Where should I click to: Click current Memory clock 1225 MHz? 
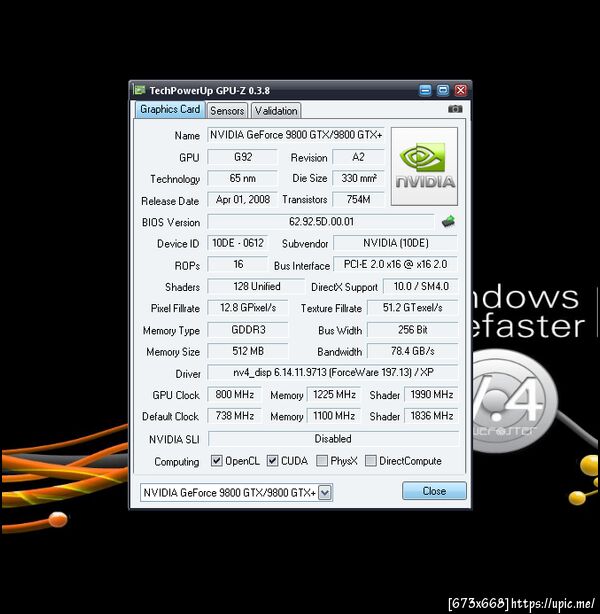[x=334, y=394]
